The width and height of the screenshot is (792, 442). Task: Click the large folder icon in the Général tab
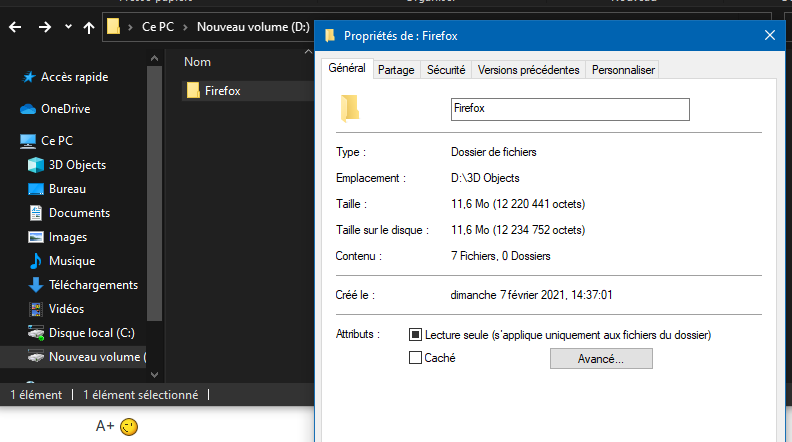tap(350, 109)
